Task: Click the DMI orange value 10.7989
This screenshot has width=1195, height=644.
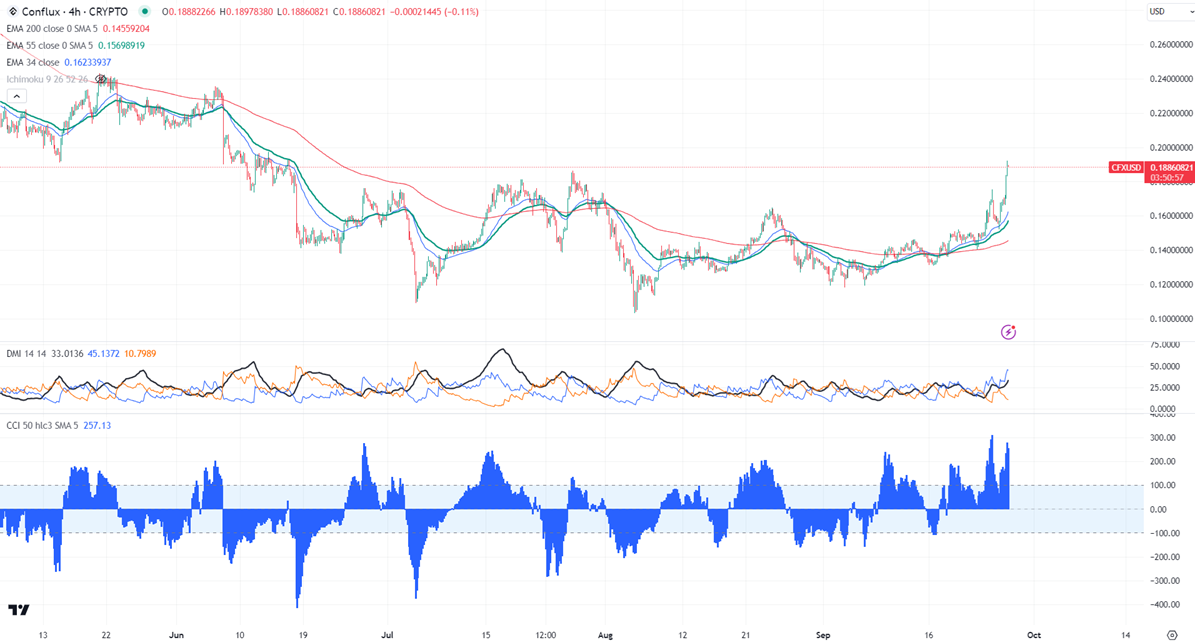Action: point(140,354)
